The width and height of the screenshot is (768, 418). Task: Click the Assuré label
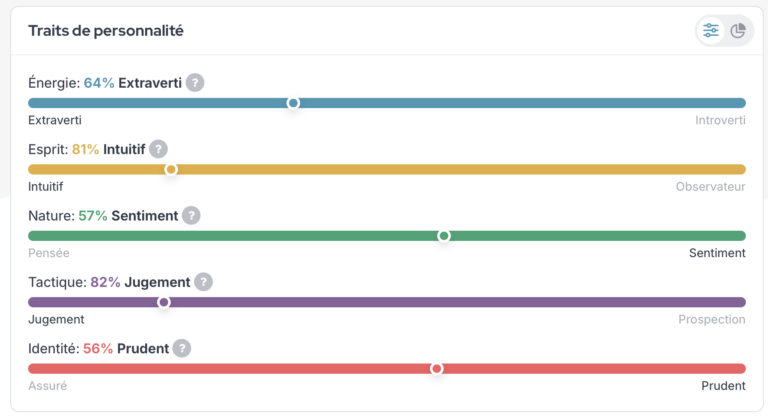point(48,386)
